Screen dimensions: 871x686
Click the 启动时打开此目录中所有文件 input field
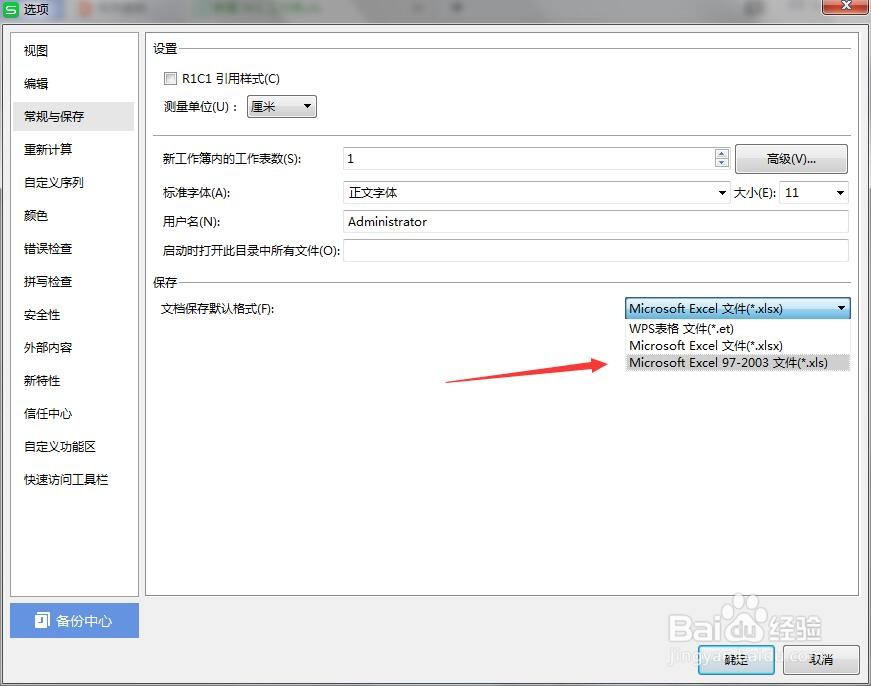pos(595,251)
